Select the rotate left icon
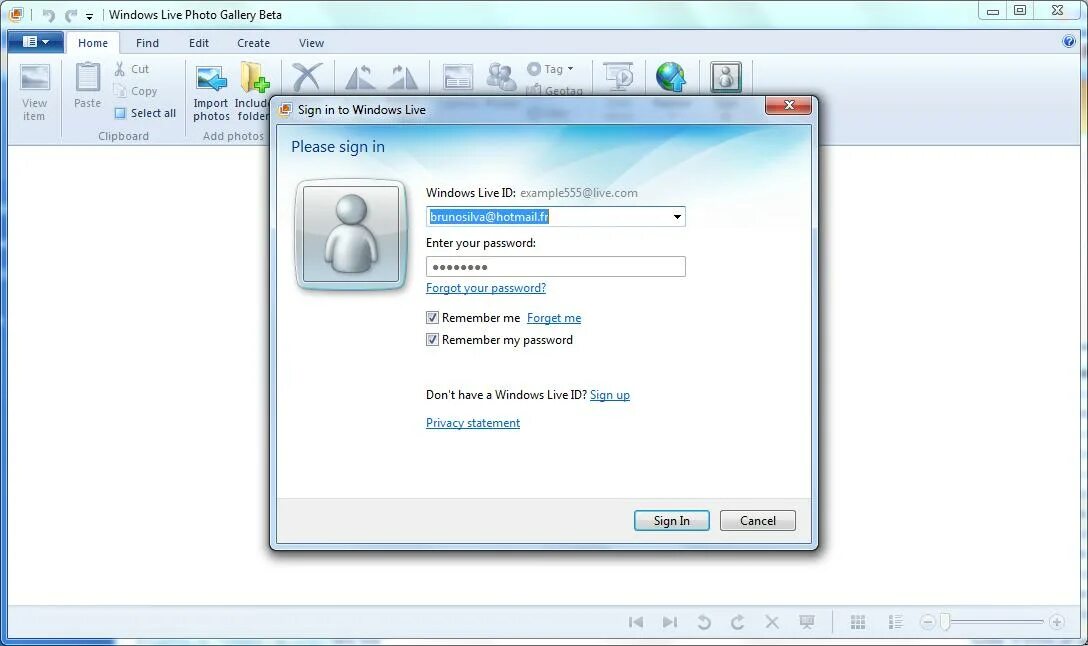 pyautogui.click(x=358, y=78)
